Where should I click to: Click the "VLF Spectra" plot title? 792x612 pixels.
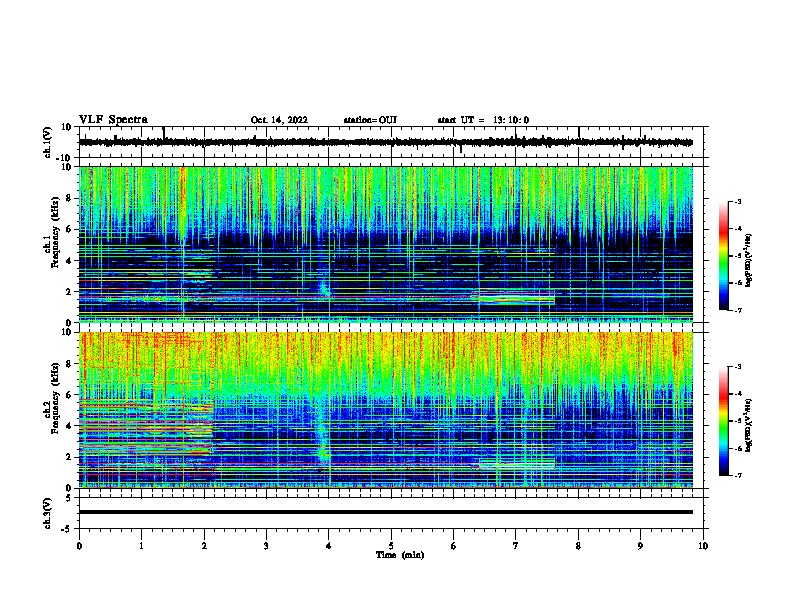pos(113,120)
